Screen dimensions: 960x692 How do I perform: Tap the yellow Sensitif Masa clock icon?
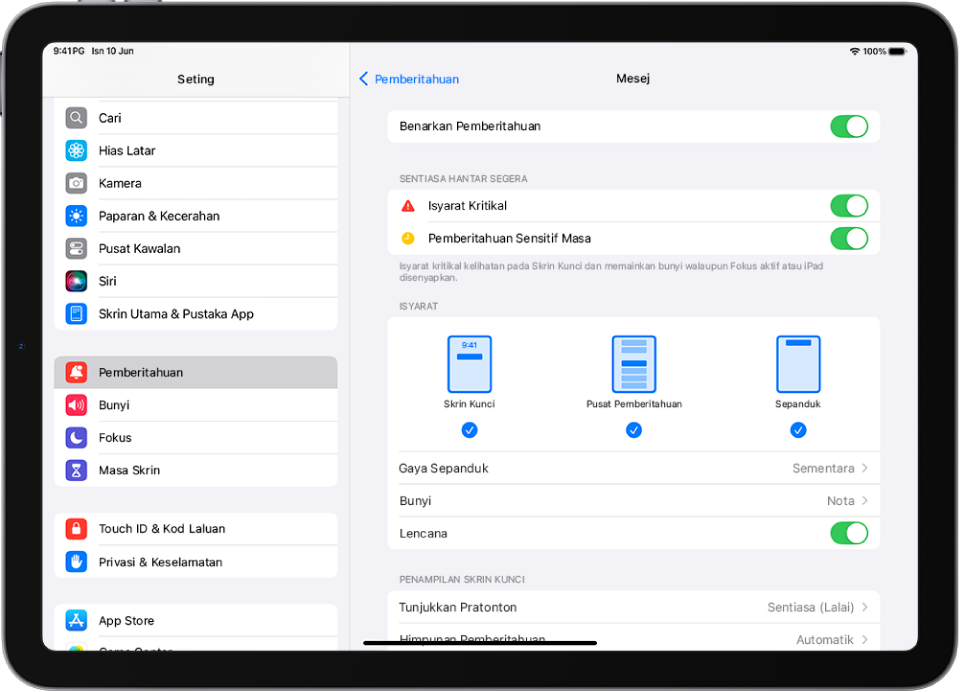[408, 238]
